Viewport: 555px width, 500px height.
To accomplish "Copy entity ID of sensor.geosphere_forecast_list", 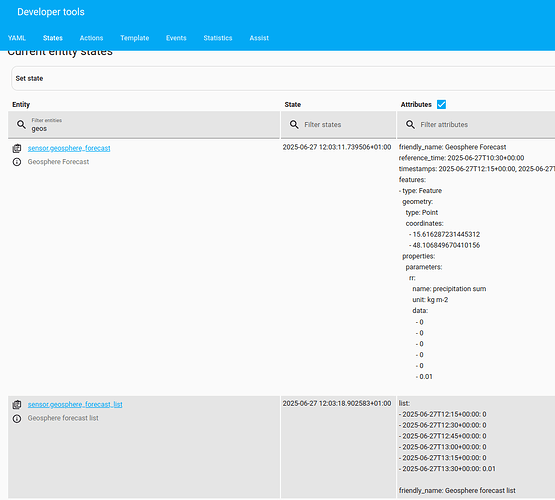I will click(x=17, y=404).
